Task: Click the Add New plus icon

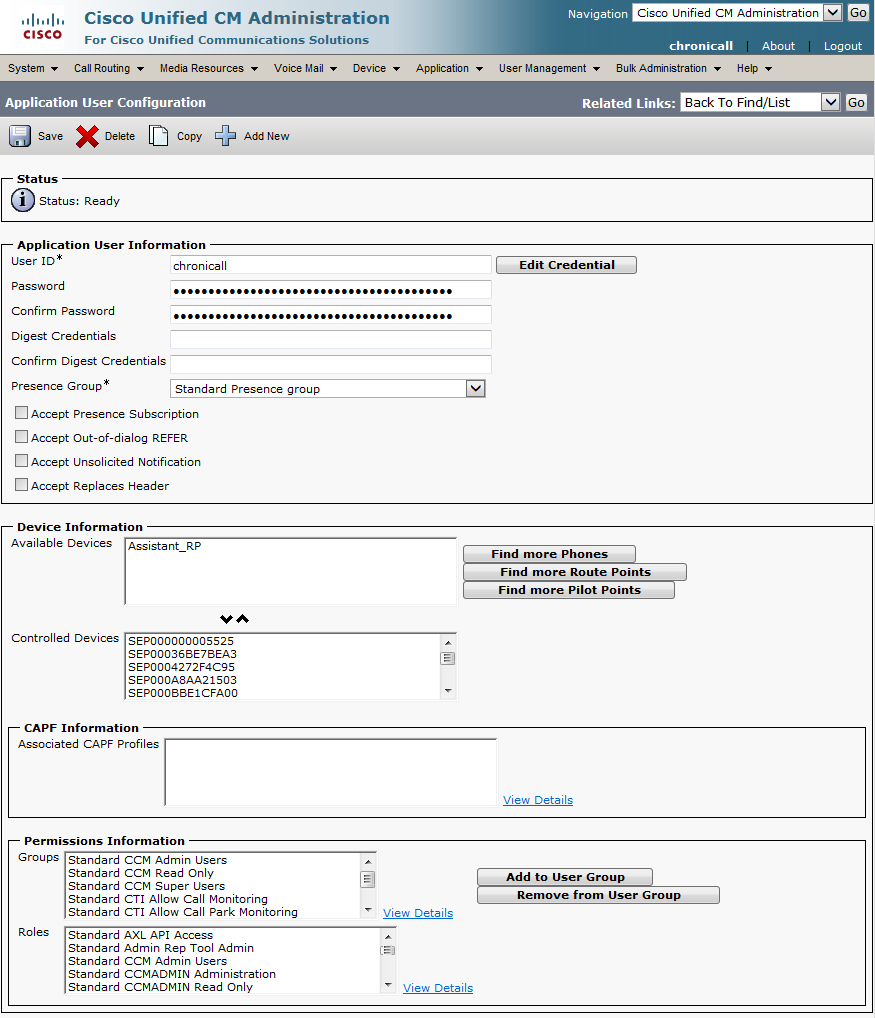Action: [226, 136]
